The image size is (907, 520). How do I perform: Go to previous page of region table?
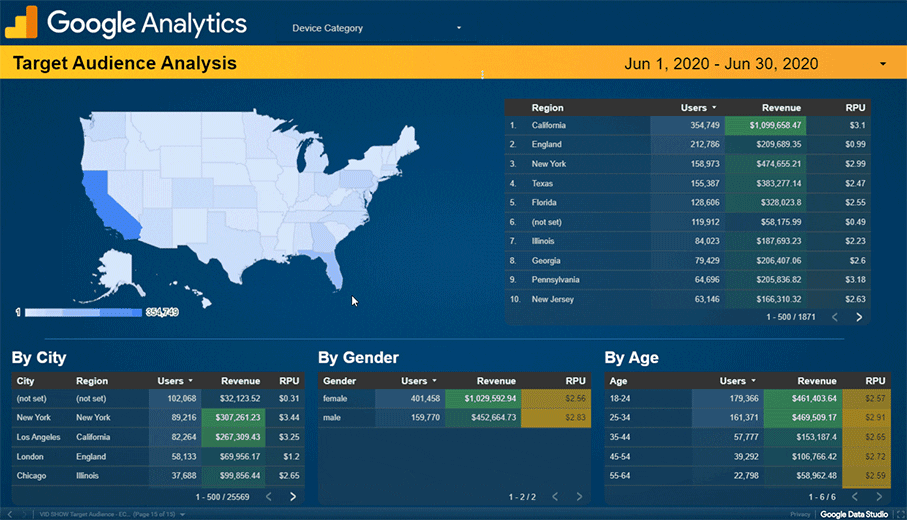point(835,317)
